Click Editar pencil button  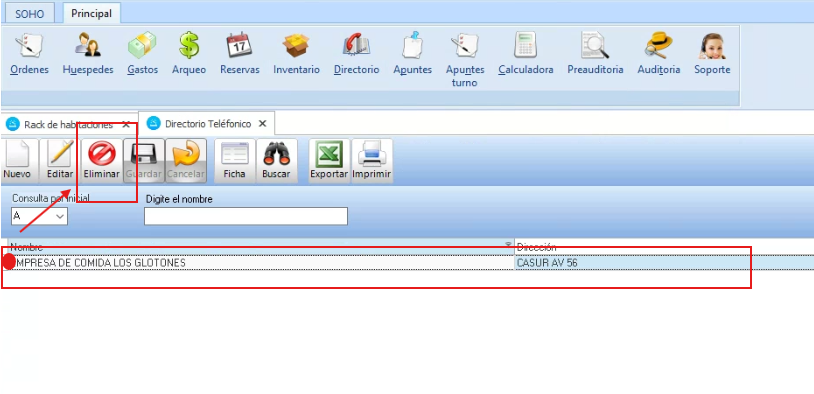pos(60,161)
